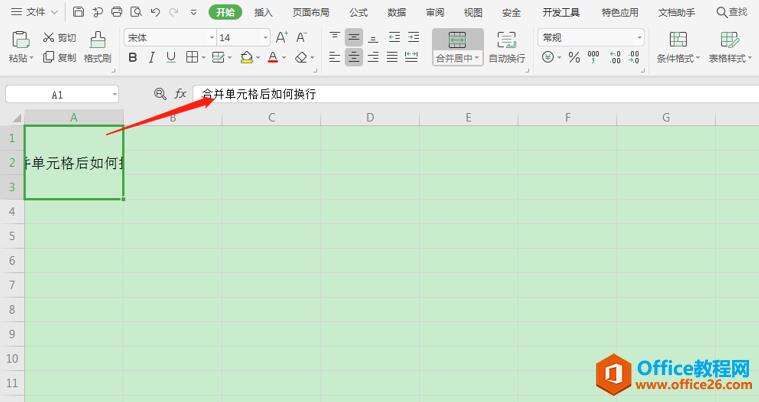Open the 文档助手 tab
Image resolution: width=759 pixels, height=402 pixels.
pos(677,12)
